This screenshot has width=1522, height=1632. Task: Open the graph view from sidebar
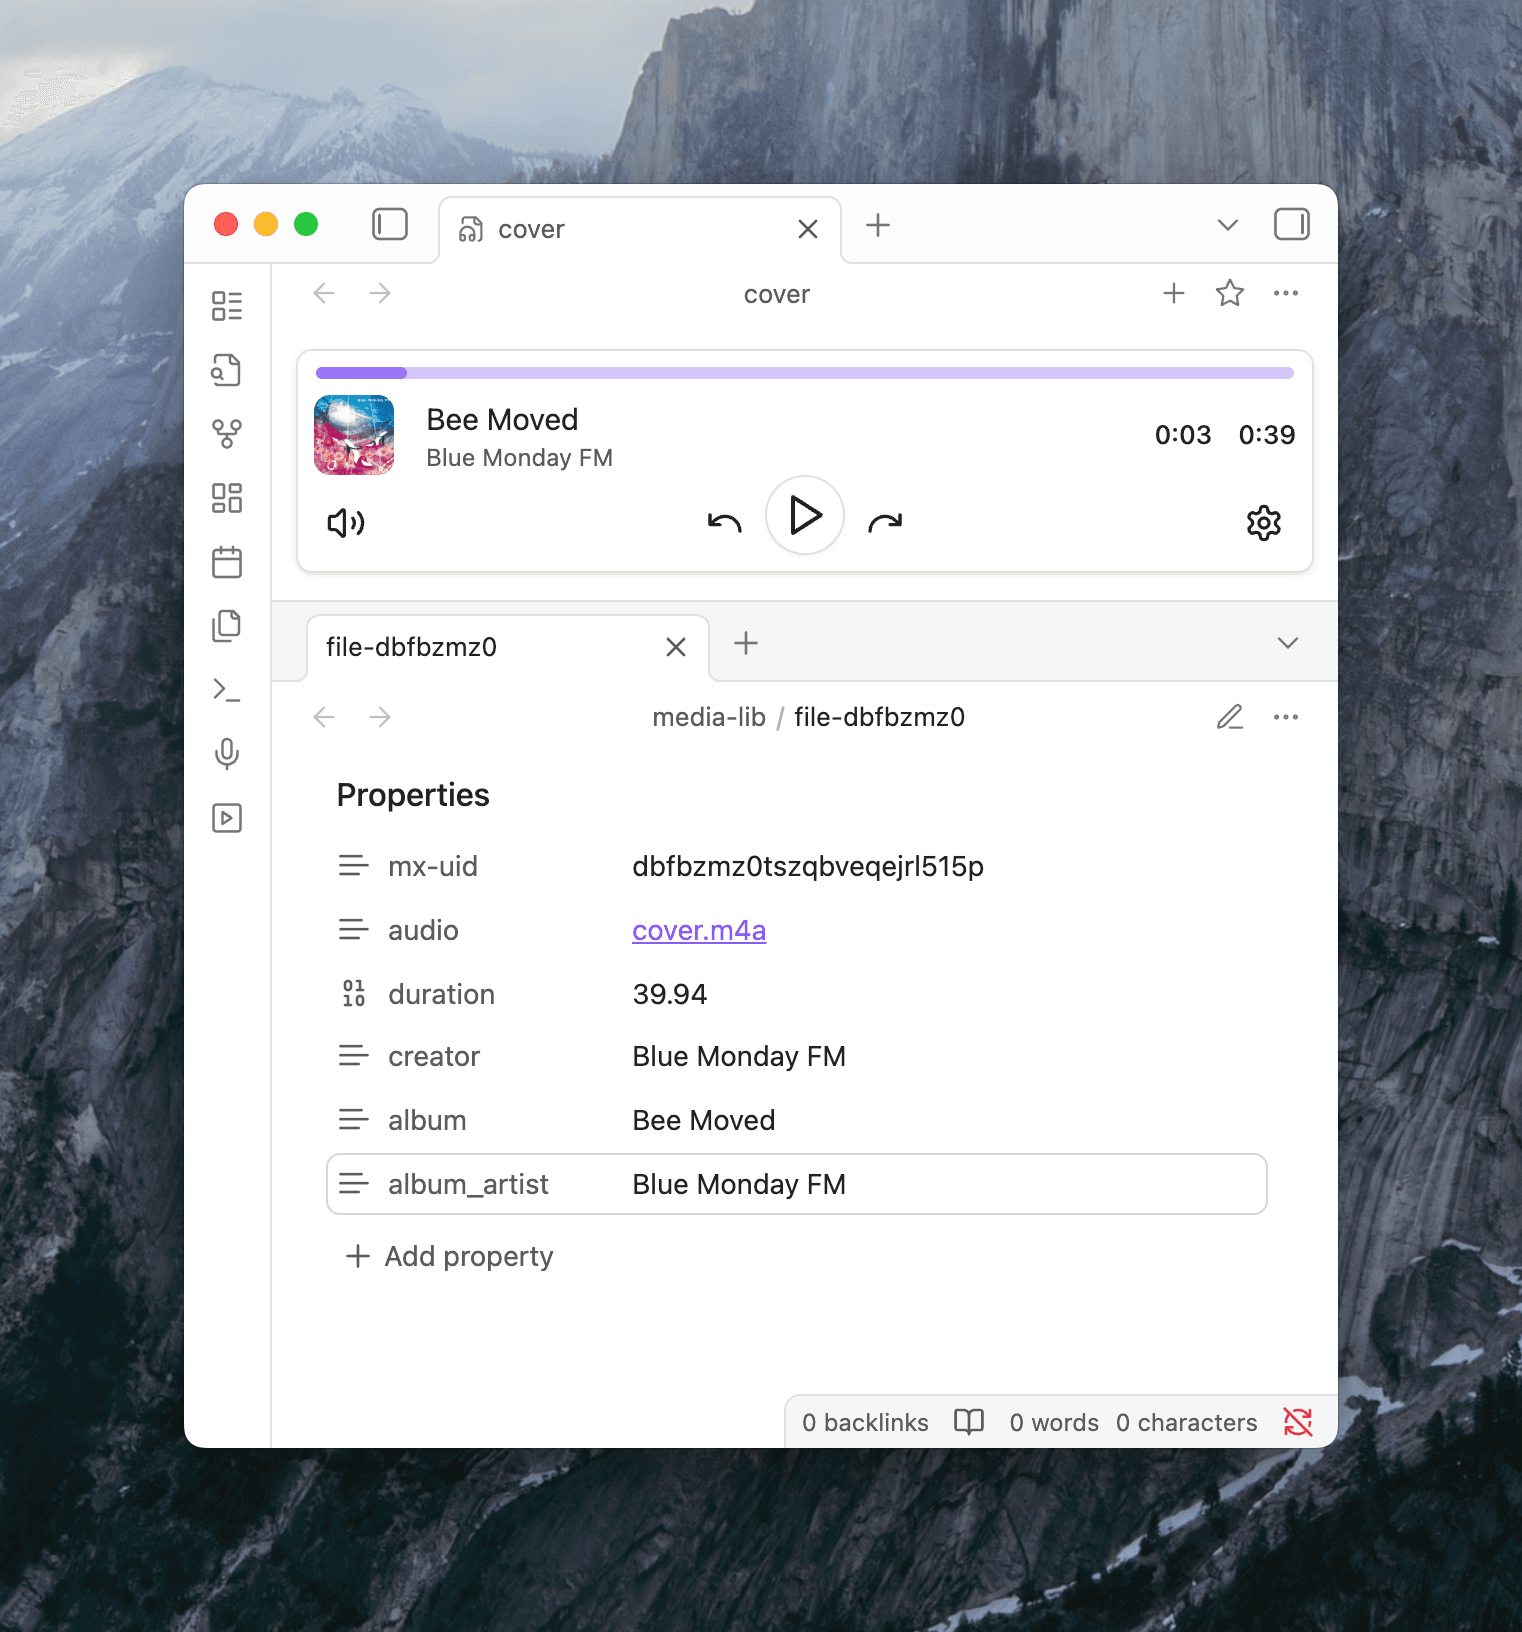pos(227,434)
